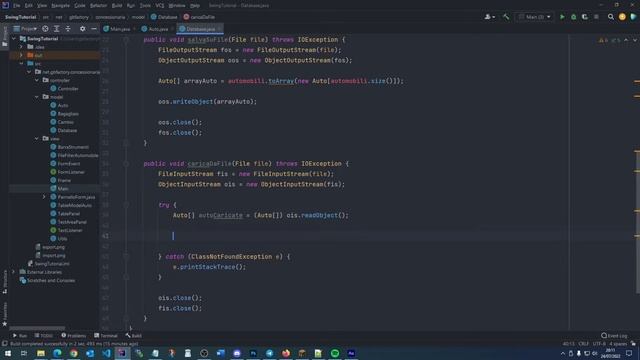The image size is (640, 360).
Task: Fold the caricaDaFile method via gutter marker
Action: pyautogui.click(x=126, y=164)
